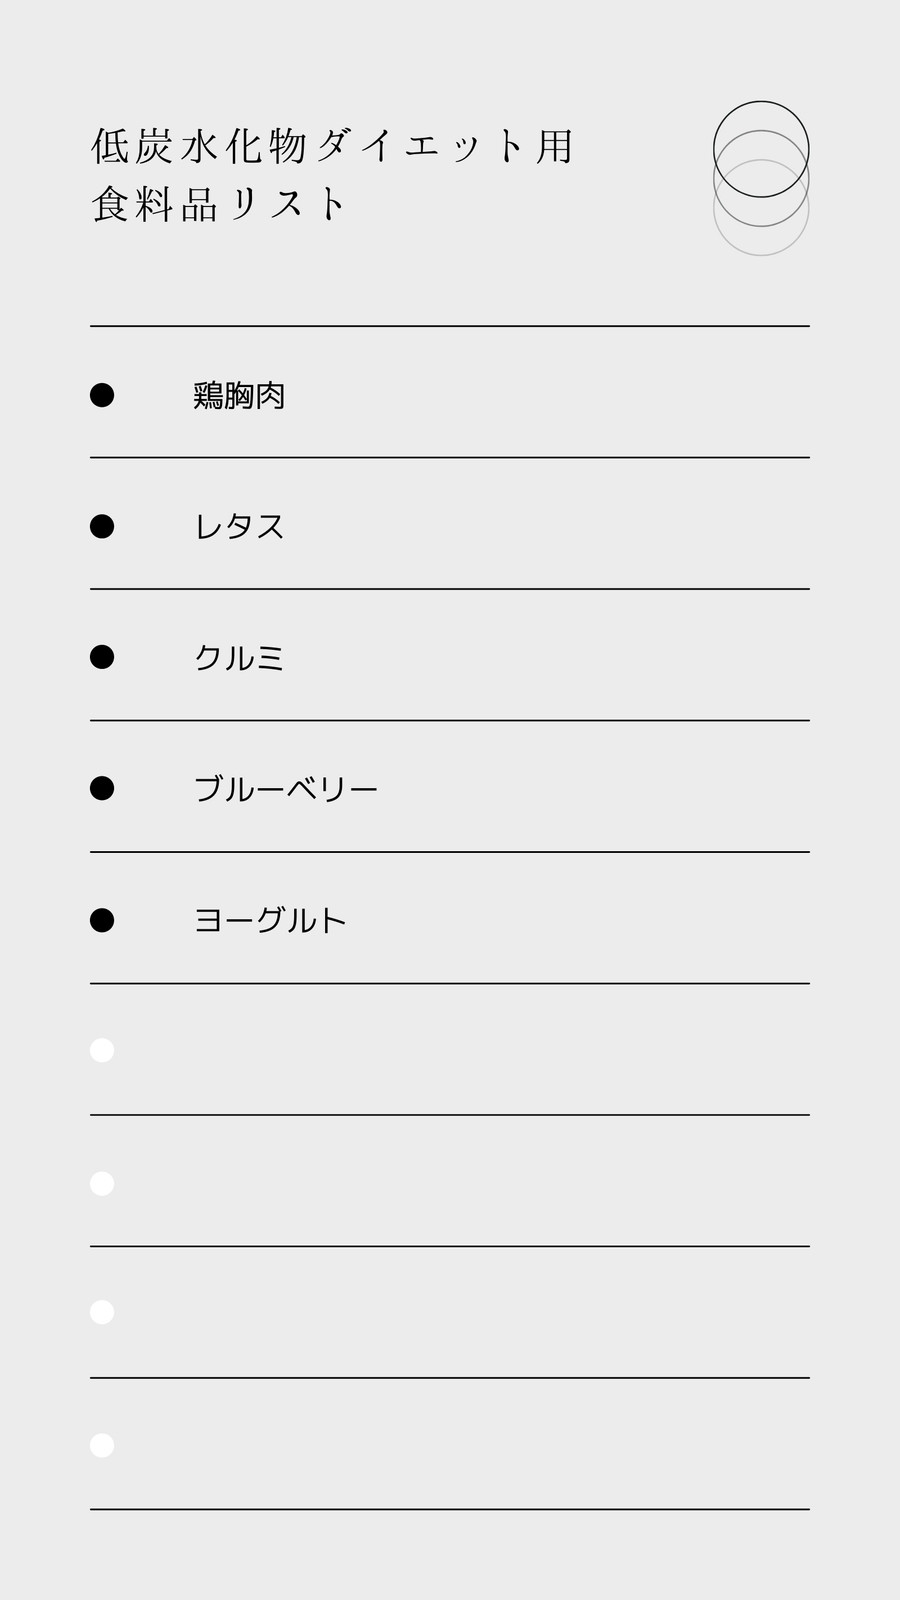Click the bullet beside ヨーグルト
Screen dimensions: 900x1600
click(102, 920)
